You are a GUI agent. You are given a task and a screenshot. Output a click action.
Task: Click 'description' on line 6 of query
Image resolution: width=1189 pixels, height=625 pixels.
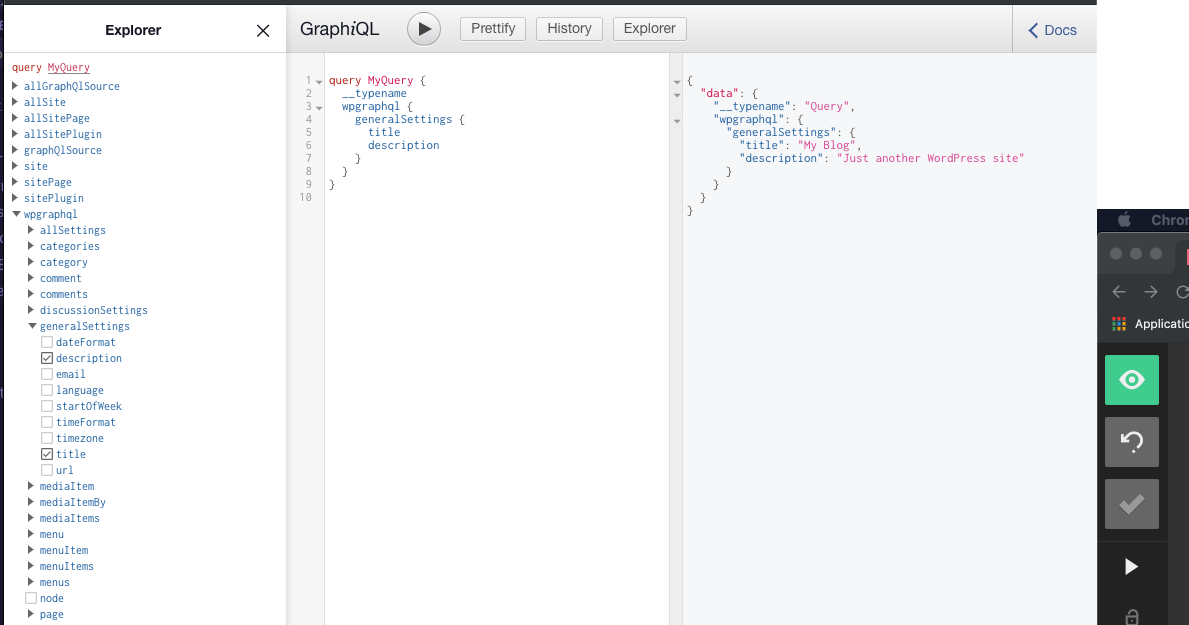click(x=403, y=145)
